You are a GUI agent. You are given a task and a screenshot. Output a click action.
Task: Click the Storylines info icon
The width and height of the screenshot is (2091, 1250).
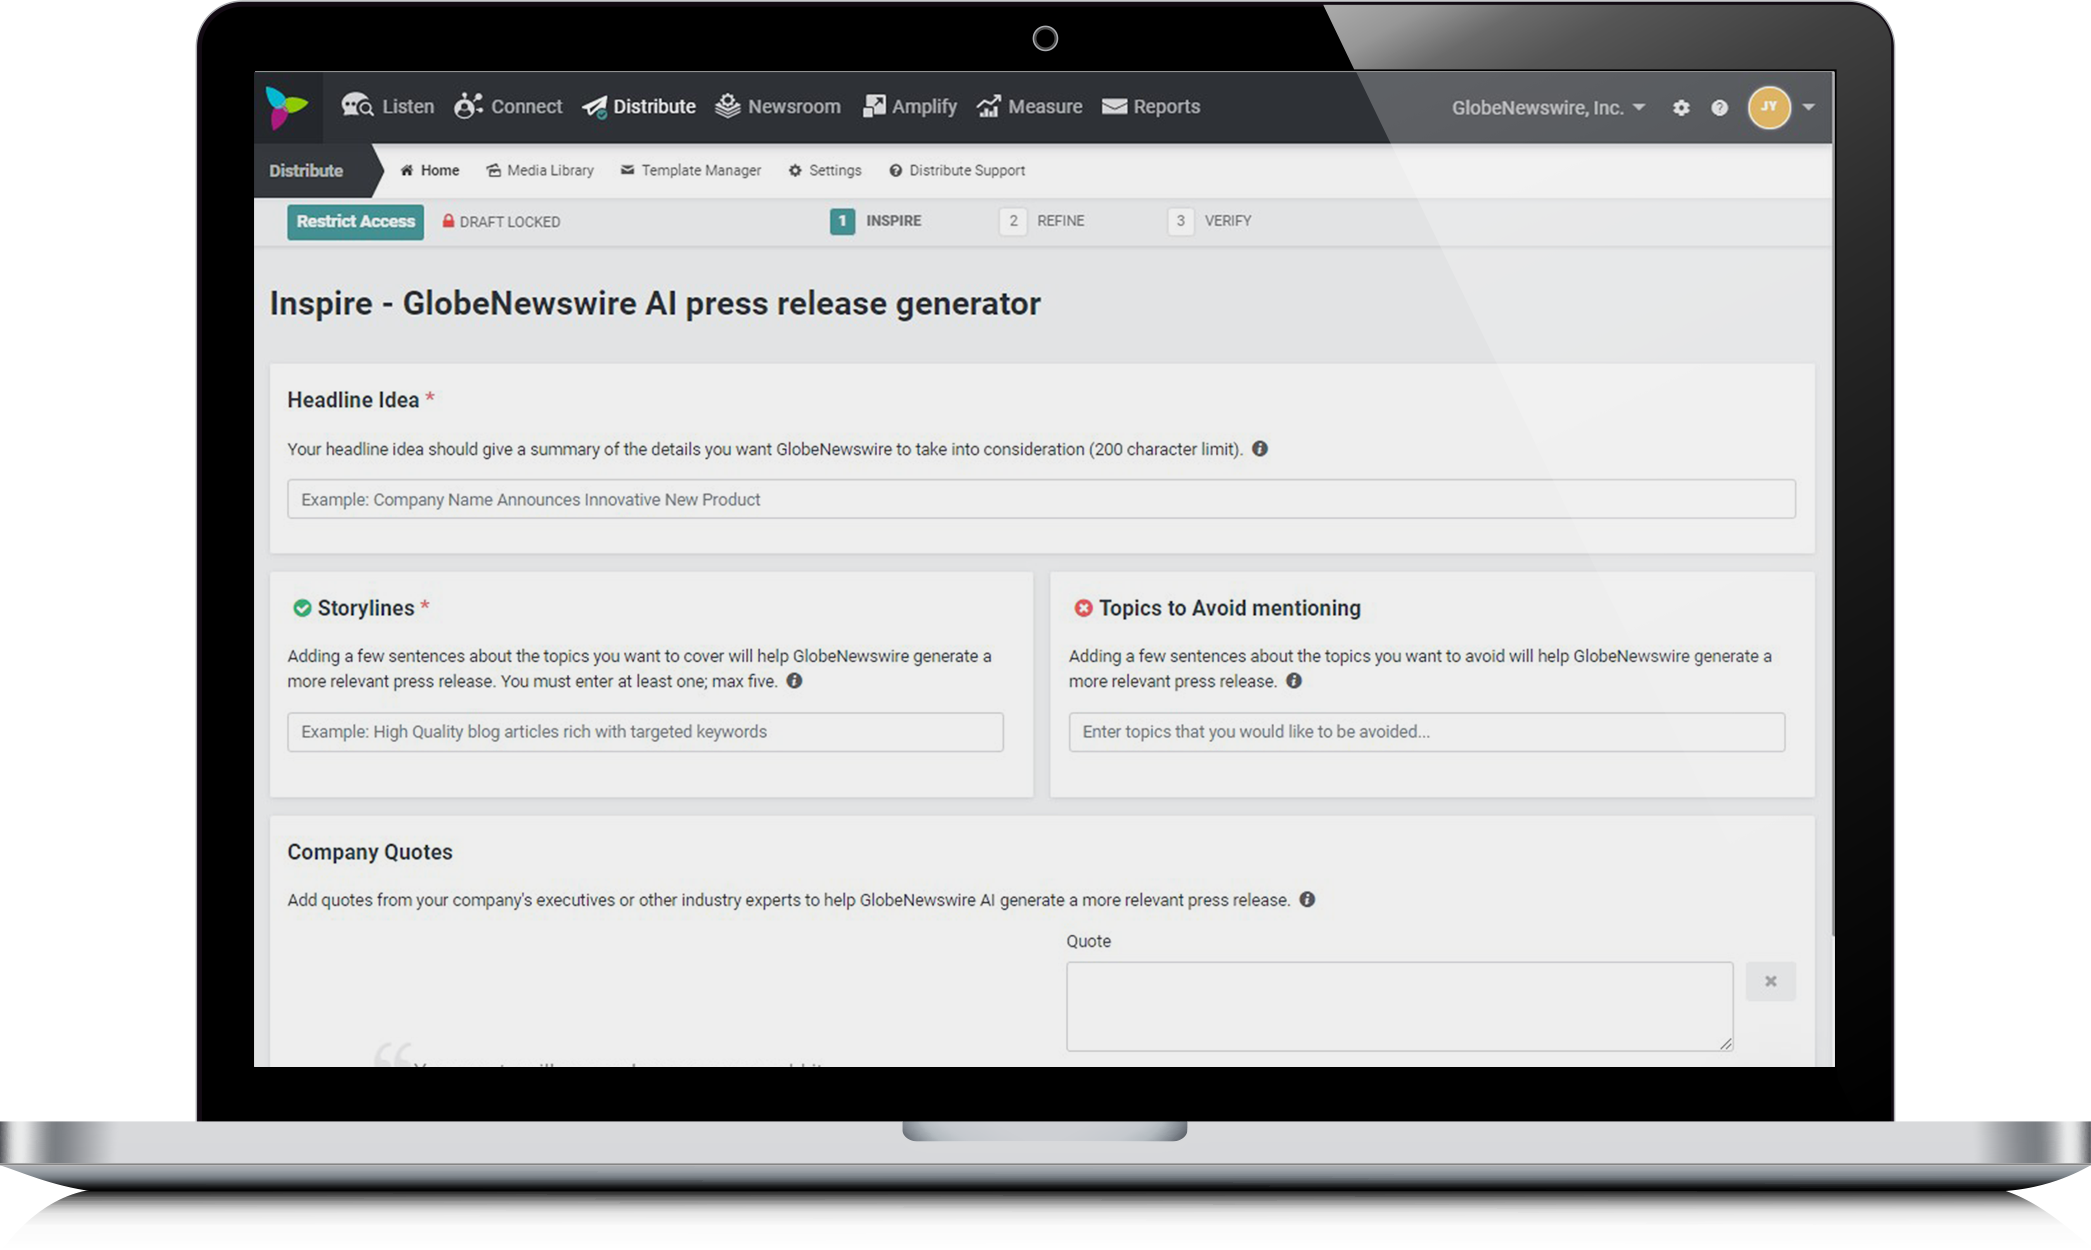click(x=794, y=681)
